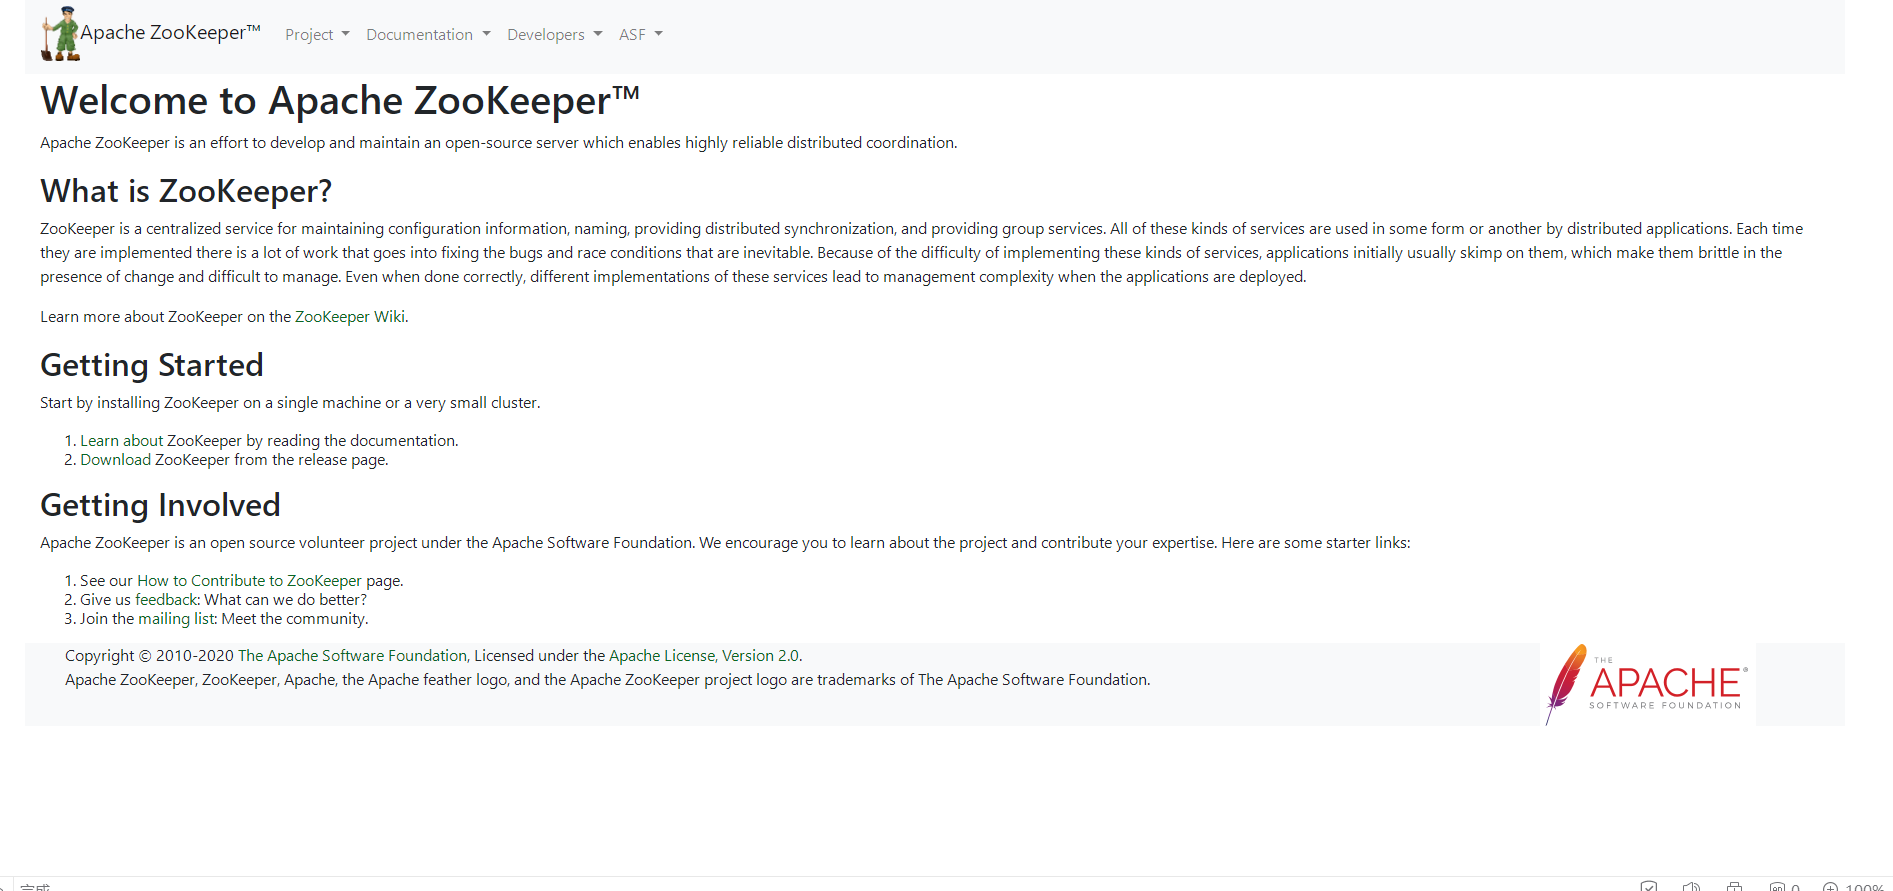The height and width of the screenshot is (891, 1893).
Task: Click the 'Copyright © 2010-2020' text
Action: [x=149, y=655]
